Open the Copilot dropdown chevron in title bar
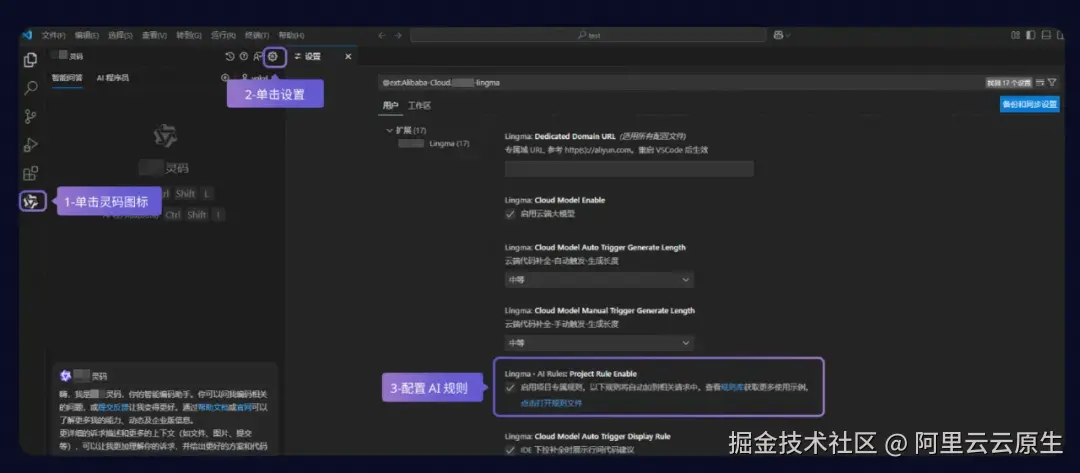 788,35
